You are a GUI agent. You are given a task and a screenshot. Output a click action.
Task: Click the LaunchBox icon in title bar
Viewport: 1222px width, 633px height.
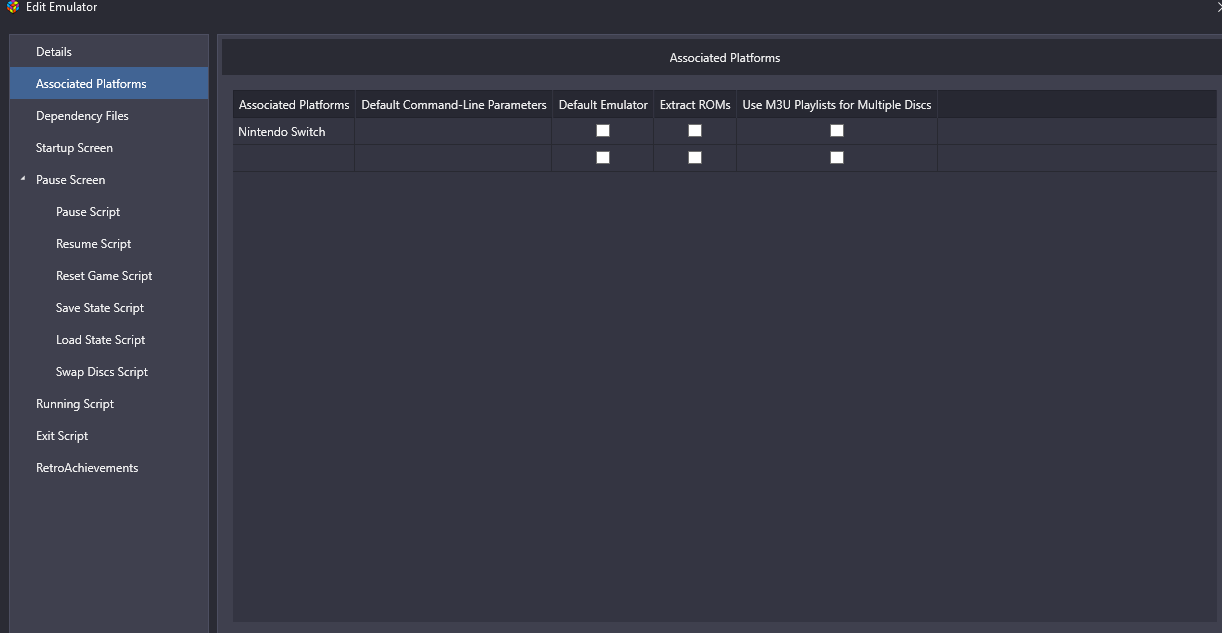coord(13,7)
